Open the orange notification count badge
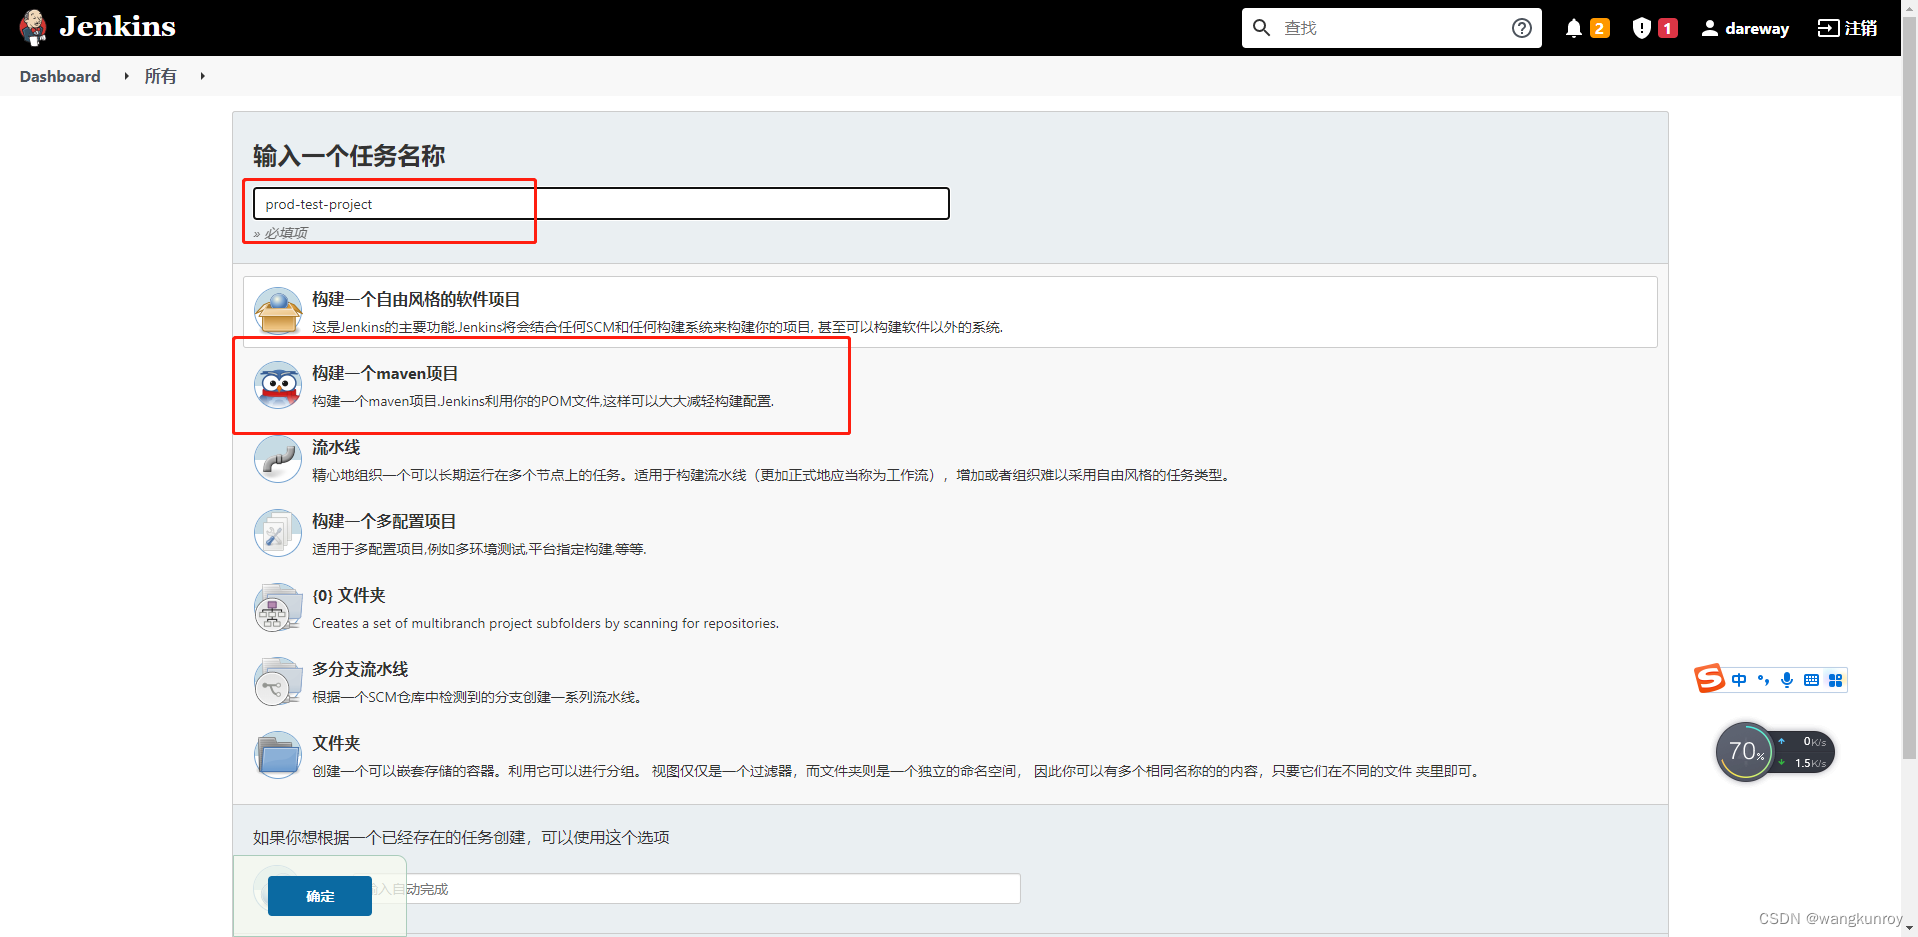The height and width of the screenshot is (937, 1918). (x=1600, y=28)
